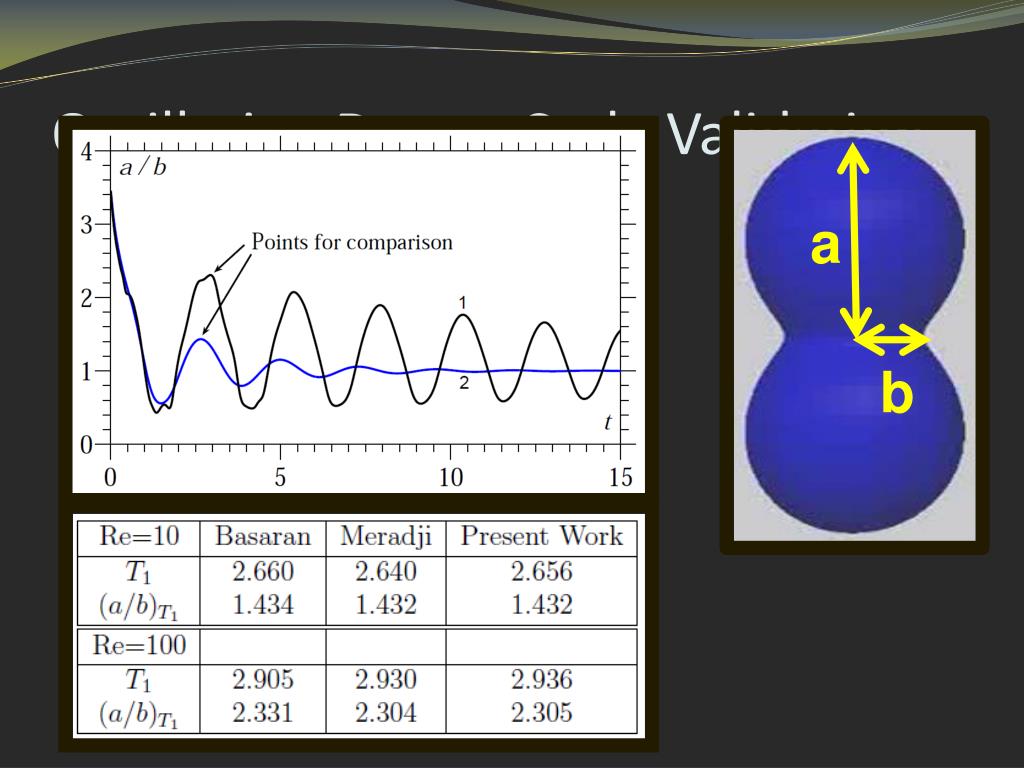Select the Re=100 table row header

pos(138,646)
